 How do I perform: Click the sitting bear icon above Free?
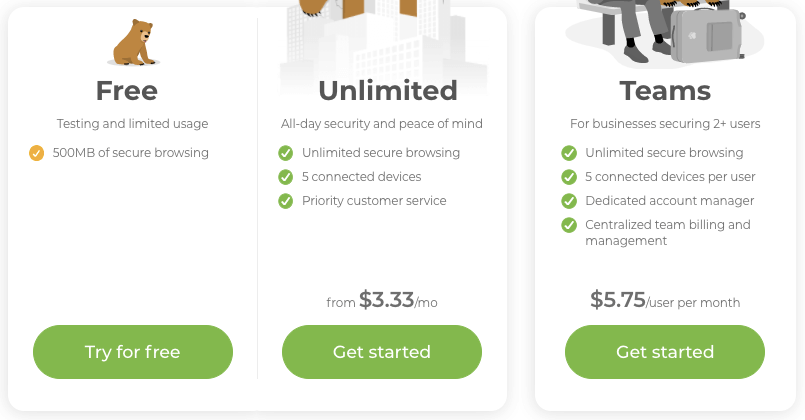click(x=133, y=43)
